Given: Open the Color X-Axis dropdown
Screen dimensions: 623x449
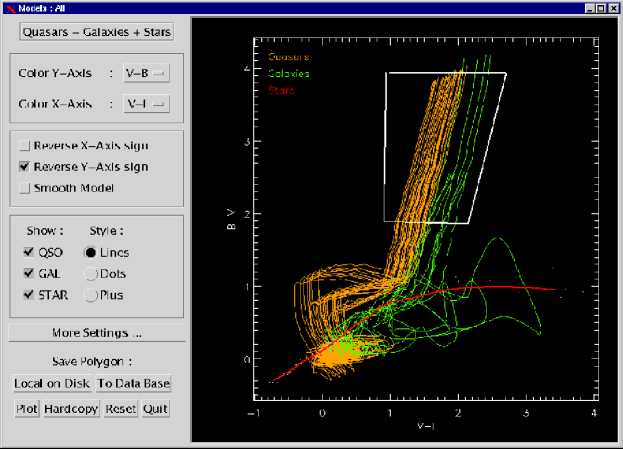Looking at the screenshot, I should 146,102.
